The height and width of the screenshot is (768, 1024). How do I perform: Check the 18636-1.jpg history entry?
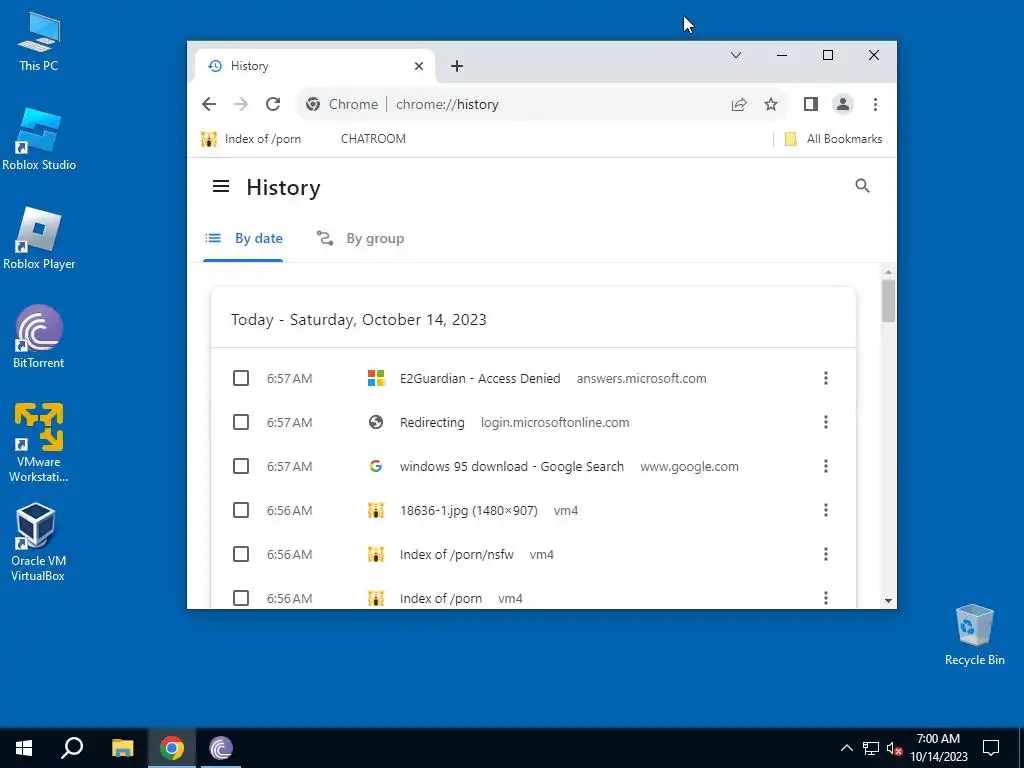(x=241, y=510)
